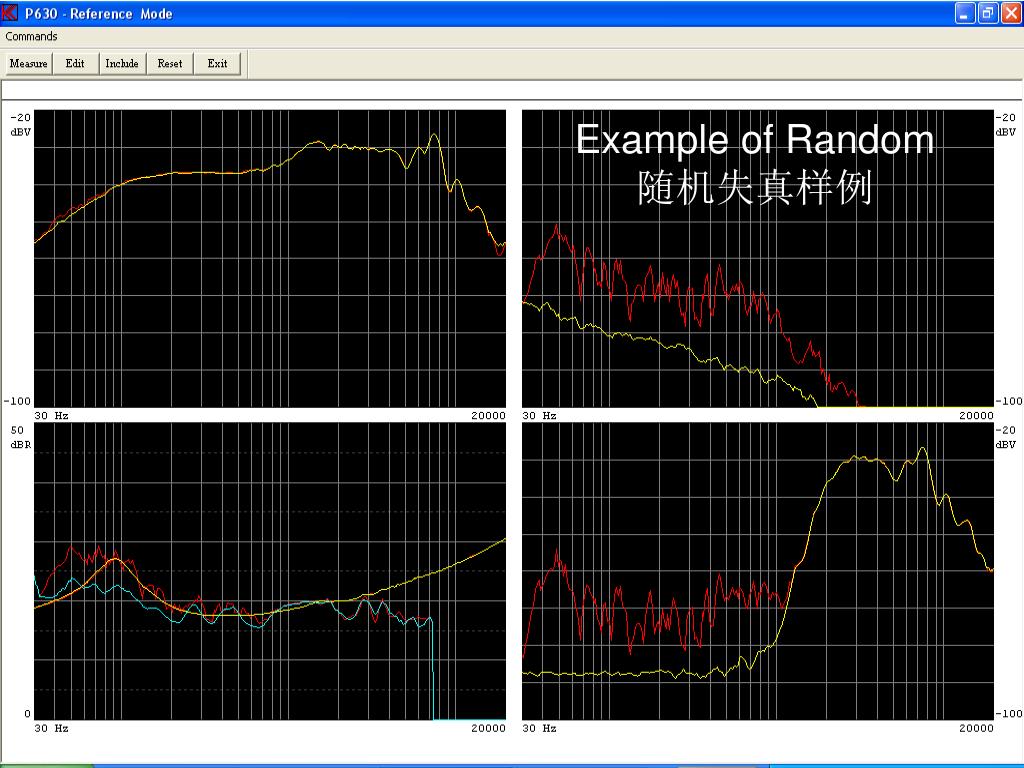This screenshot has width=1024, height=768.
Task: Click the Chinese caption '随机失真样例'
Action: click(x=755, y=187)
